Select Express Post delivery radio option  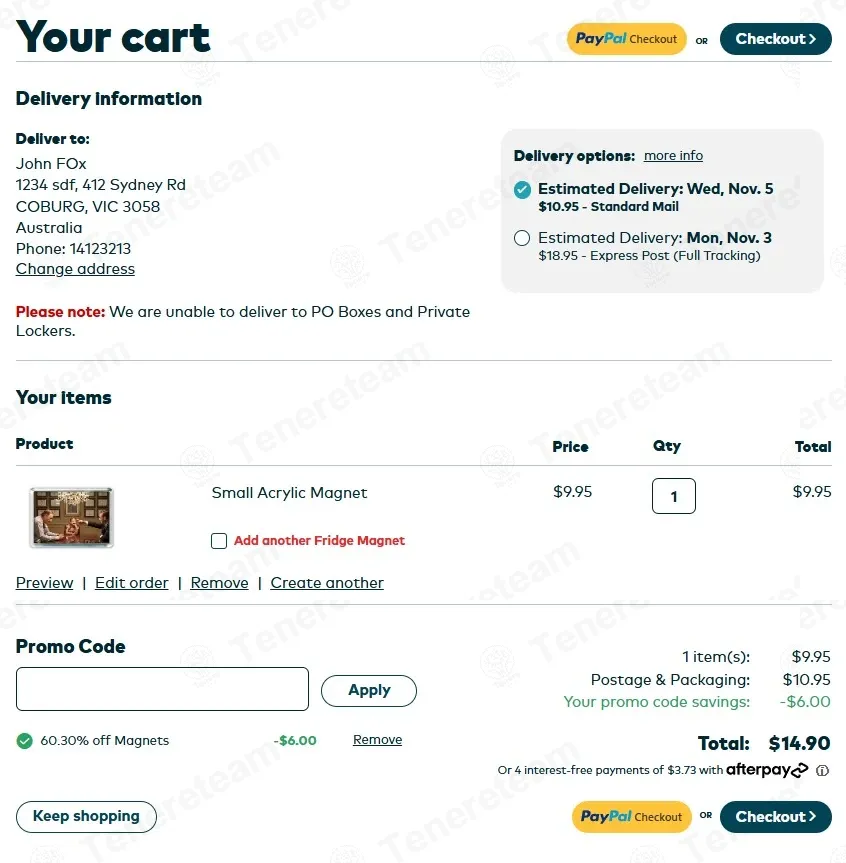pos(522,238)
